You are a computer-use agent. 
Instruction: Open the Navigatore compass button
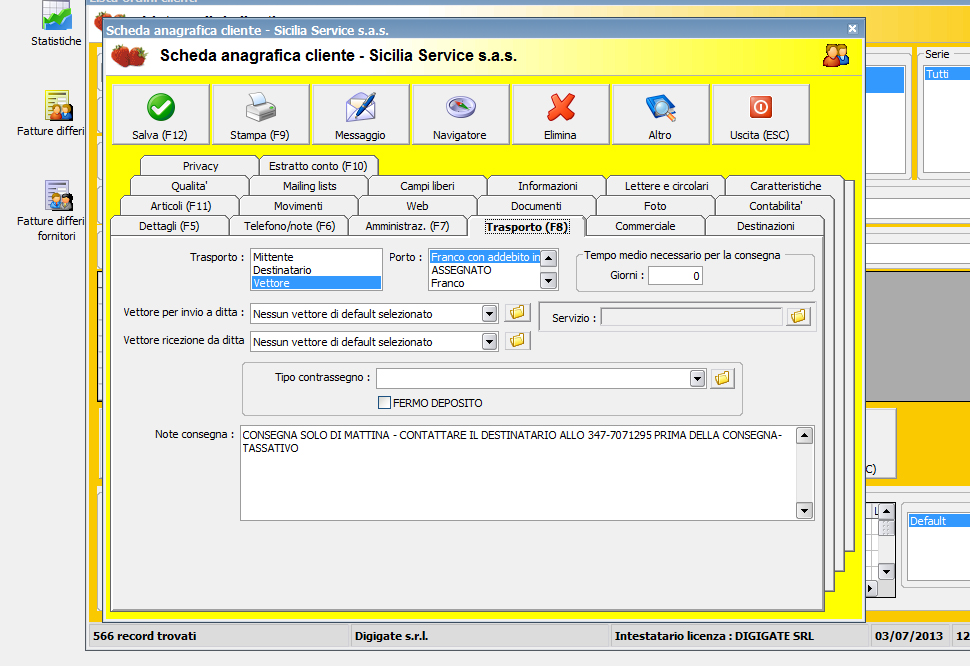pos(460,115)
